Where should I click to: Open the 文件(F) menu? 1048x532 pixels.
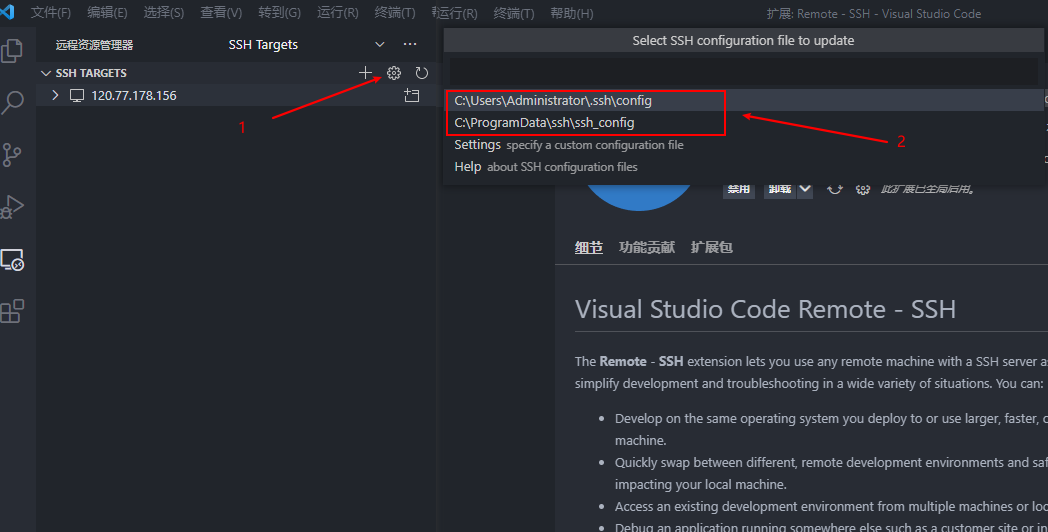click(x=51, y=13)
